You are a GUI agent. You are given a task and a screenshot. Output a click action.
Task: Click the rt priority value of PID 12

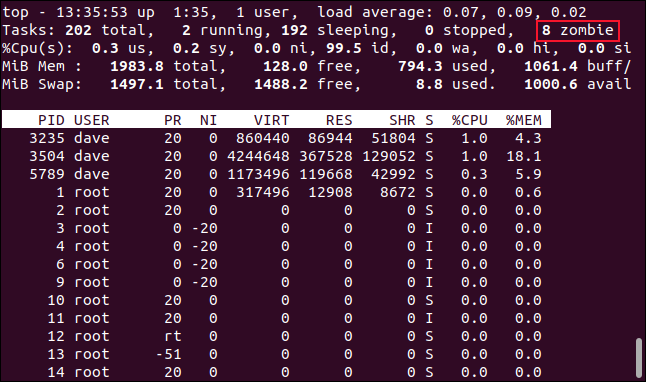(x=173, y=336)
